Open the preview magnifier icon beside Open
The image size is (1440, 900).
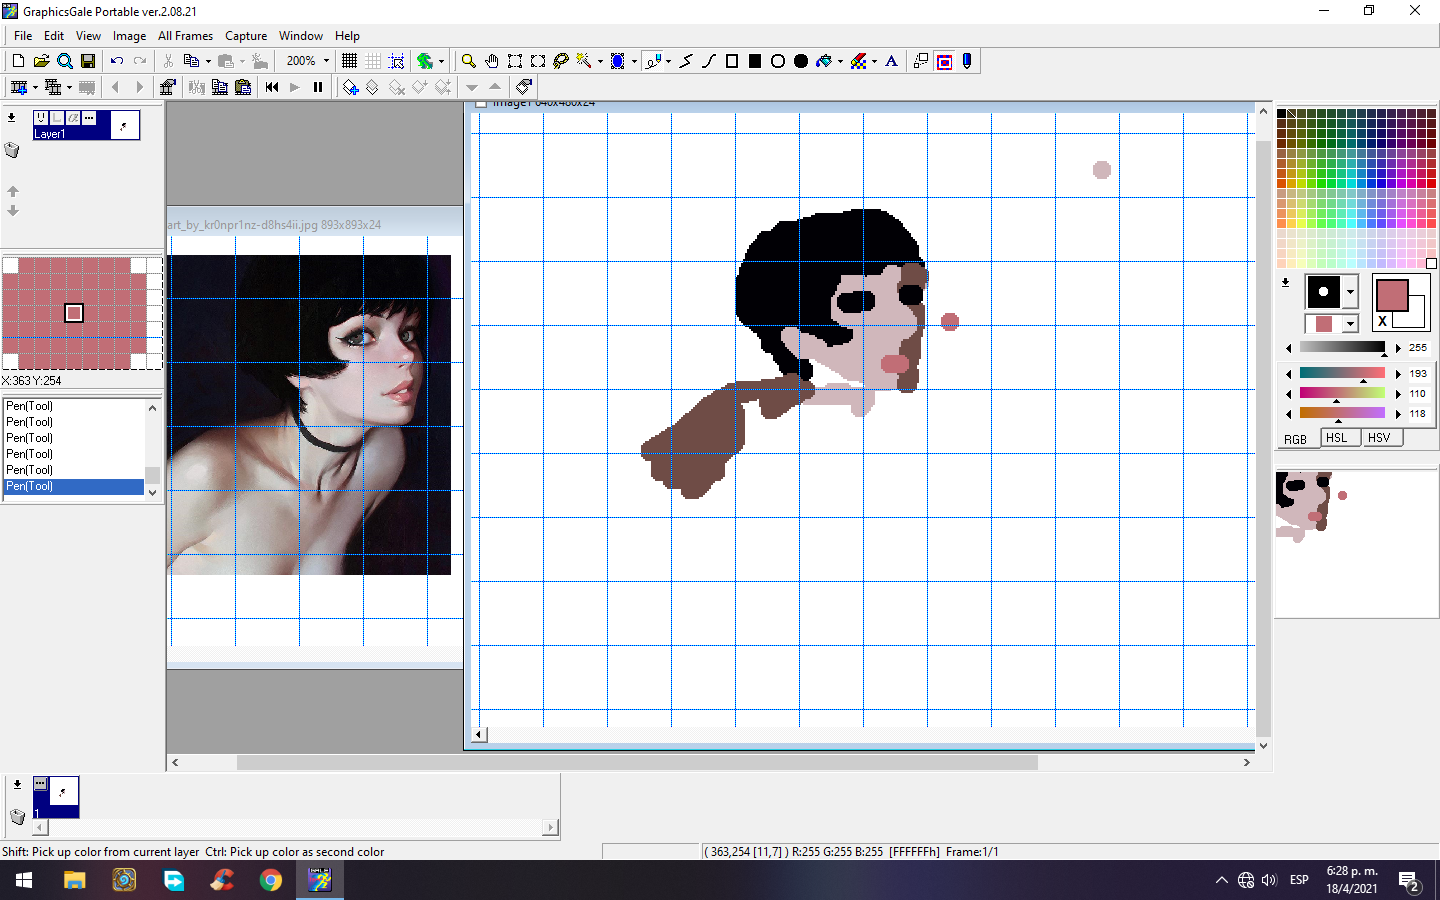(65, 61)
